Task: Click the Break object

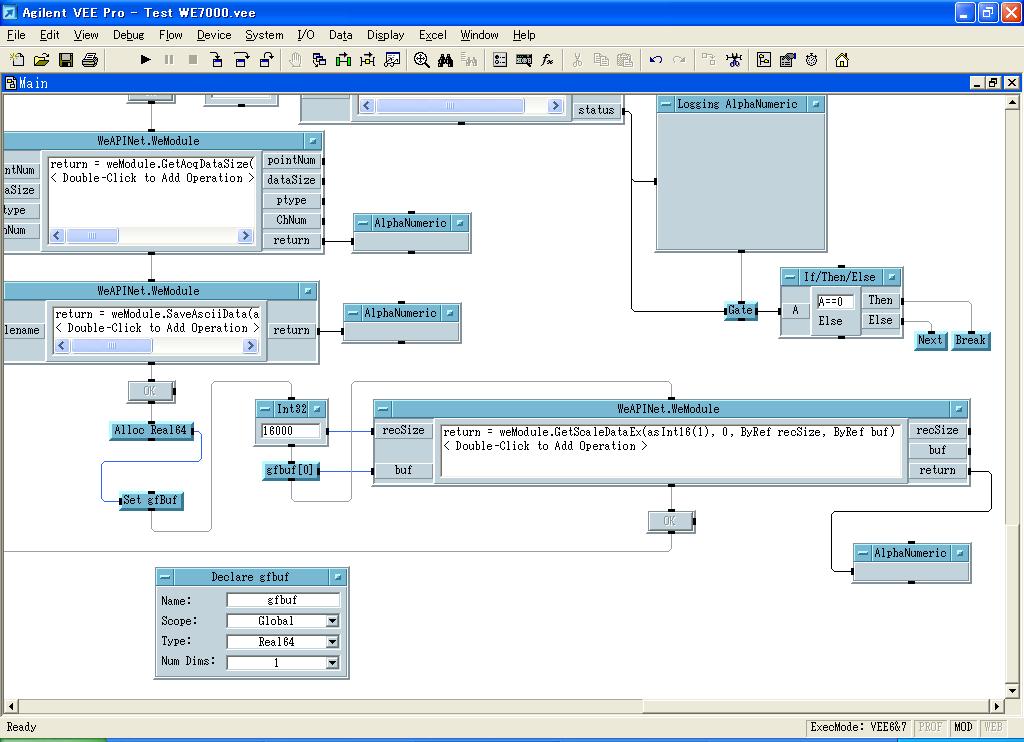Action: click(x=970, y=340)
